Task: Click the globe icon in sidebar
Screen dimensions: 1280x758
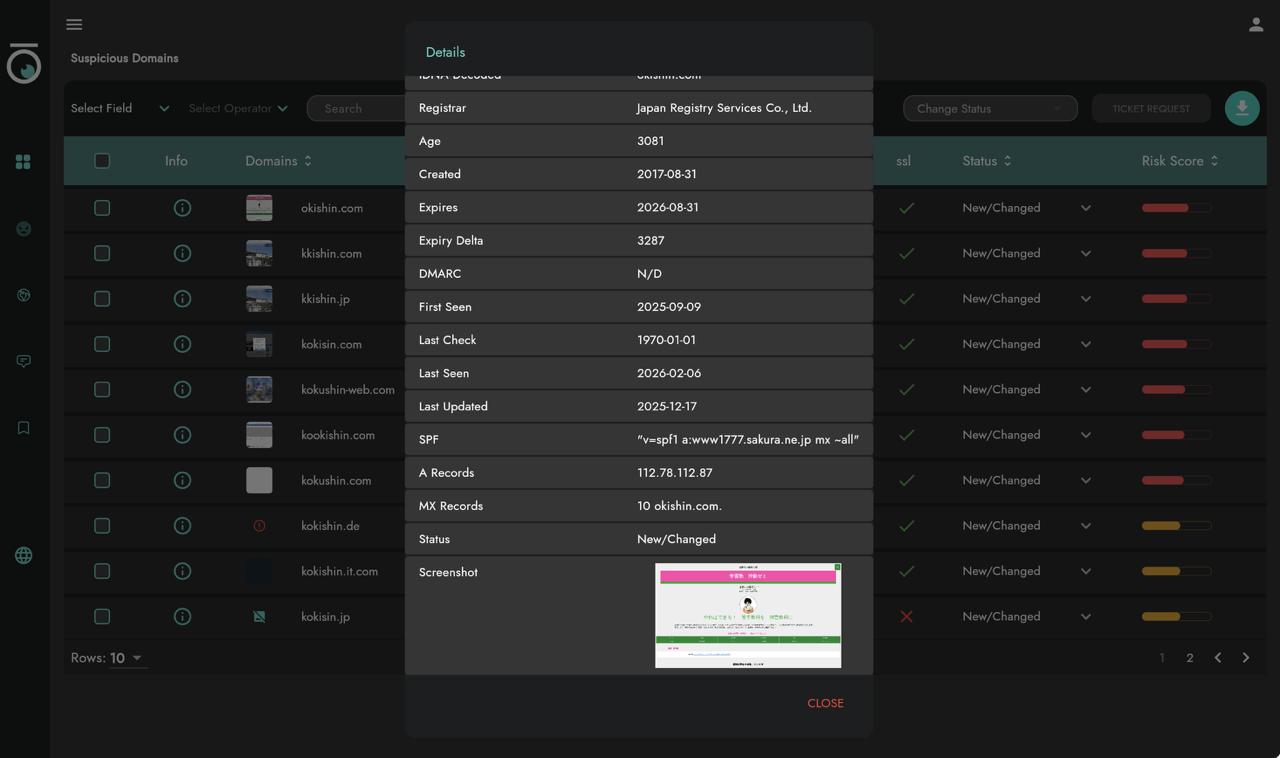Action: [x=23, y=555]
